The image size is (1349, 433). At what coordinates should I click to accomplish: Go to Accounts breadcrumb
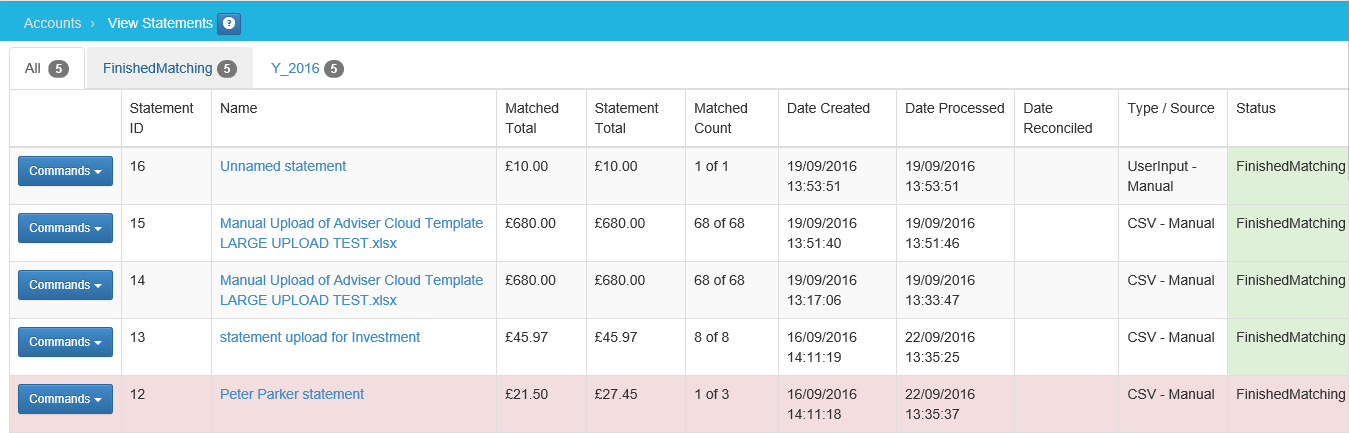(x=52, y=23)
